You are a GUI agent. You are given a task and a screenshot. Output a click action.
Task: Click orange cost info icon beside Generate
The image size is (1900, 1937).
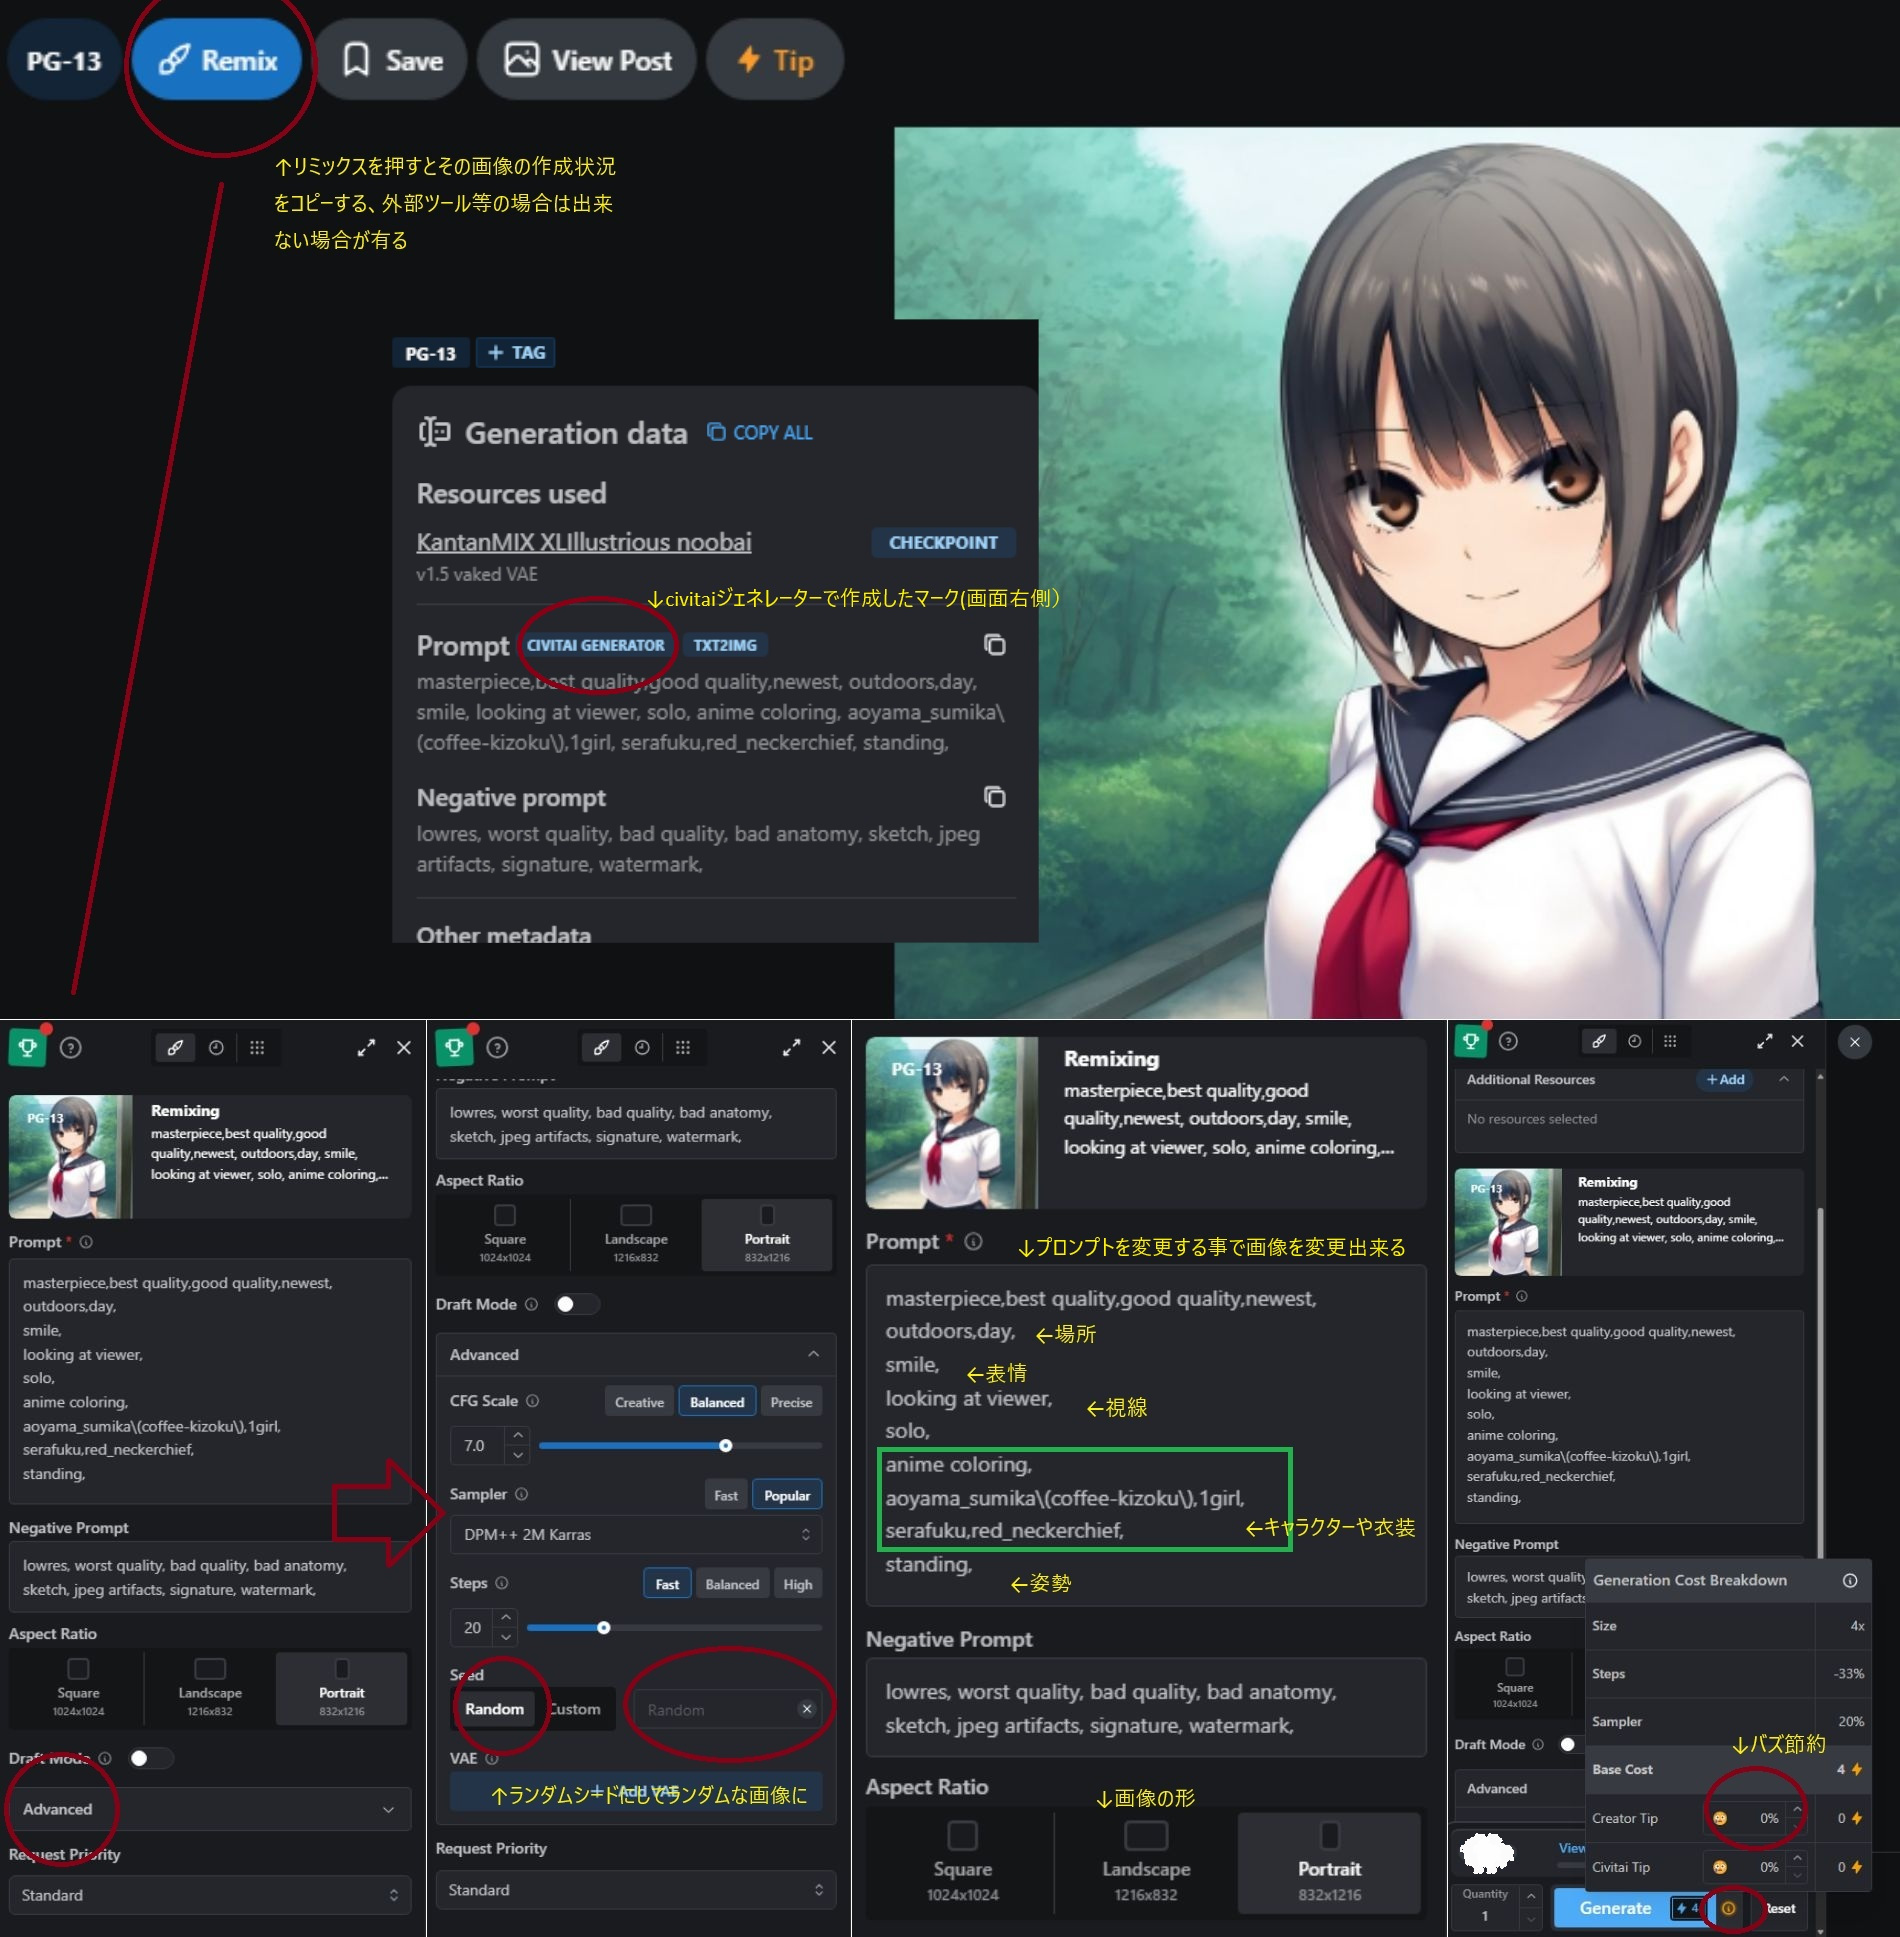click(1728, 1908)
